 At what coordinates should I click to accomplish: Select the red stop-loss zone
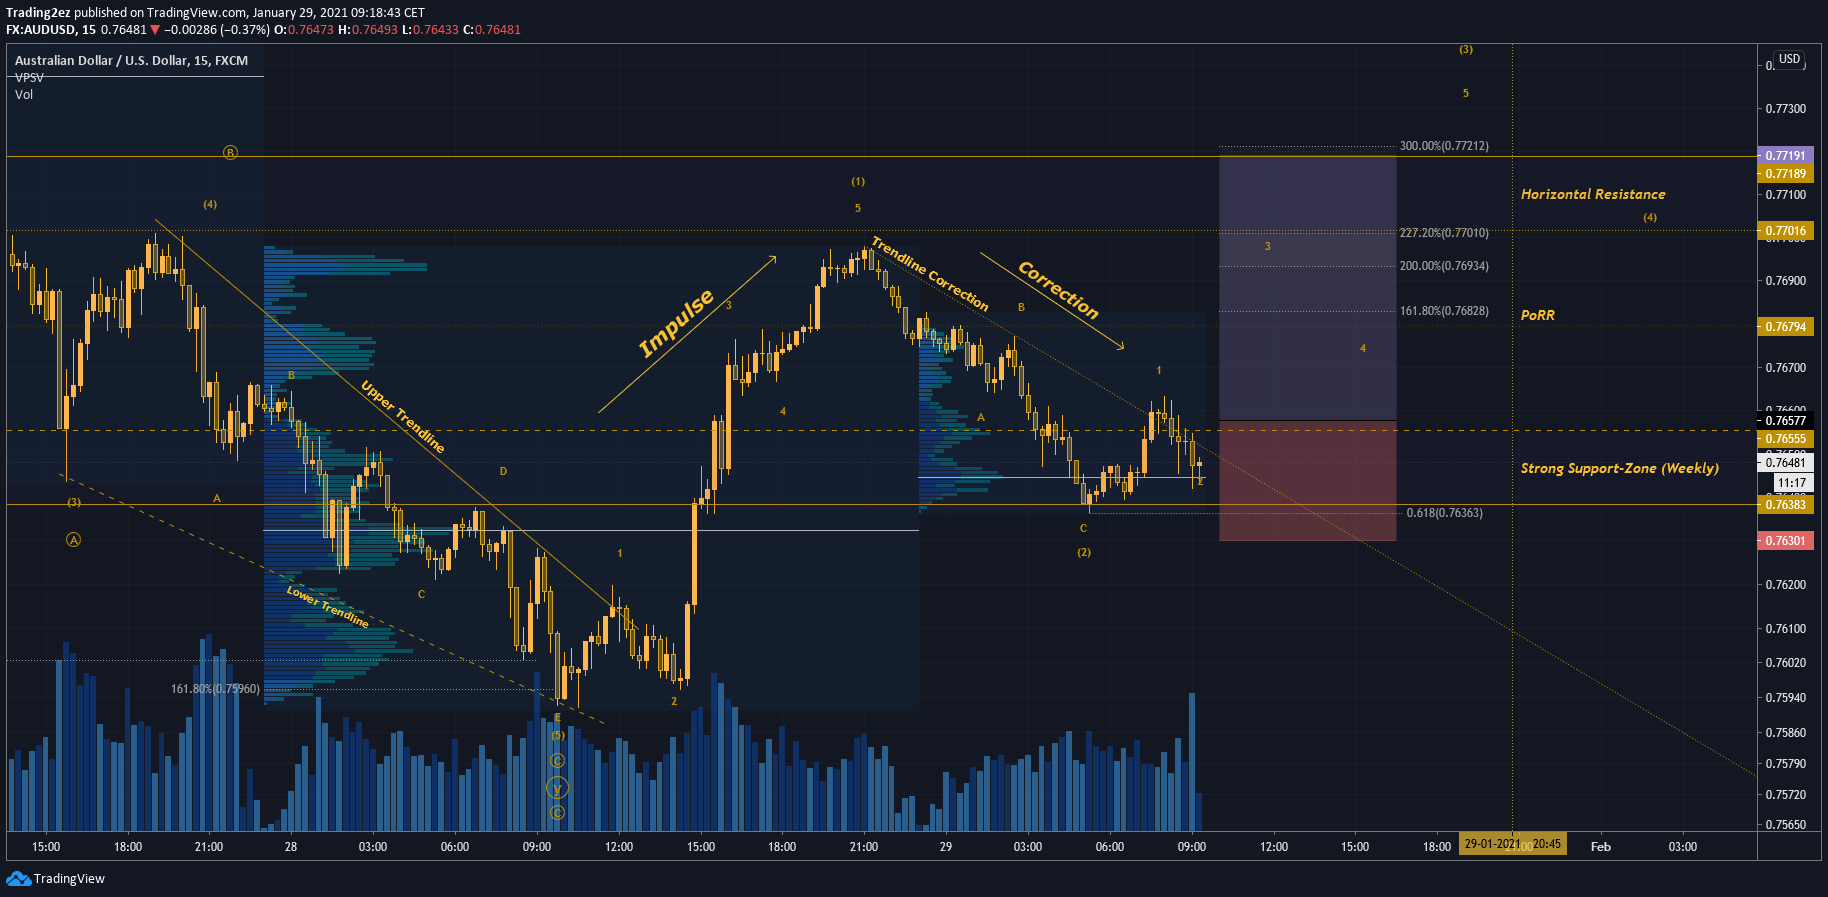click(x=1307, y=481)
